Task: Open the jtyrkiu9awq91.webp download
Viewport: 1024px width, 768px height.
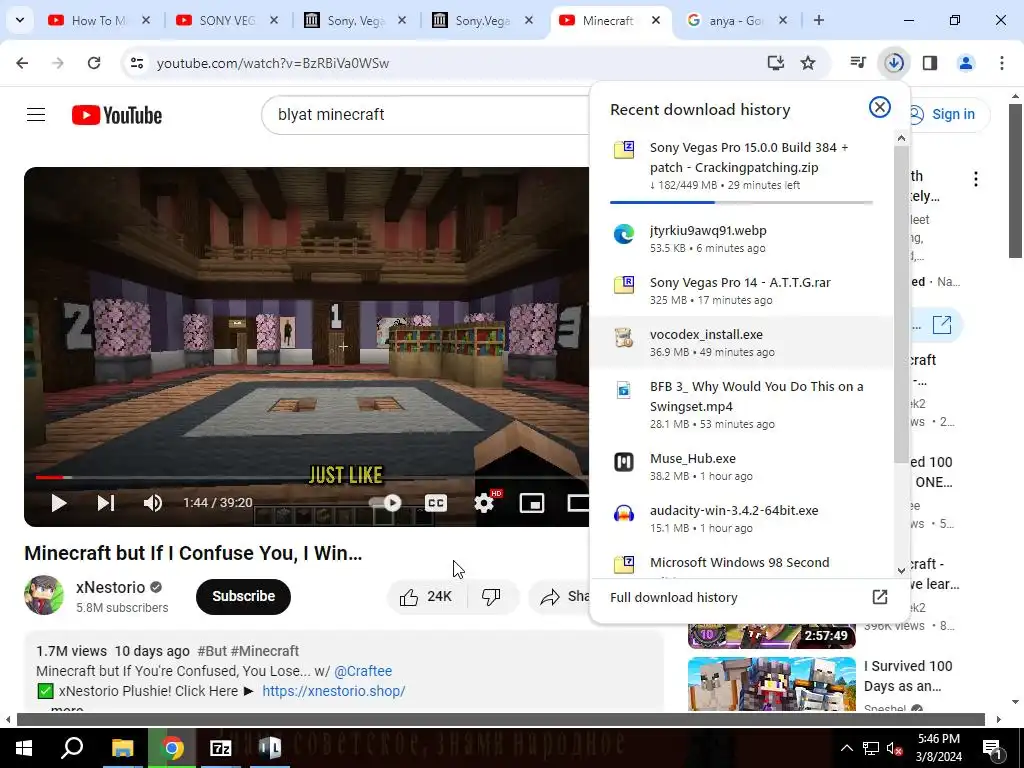Action: tap(741, 238)
